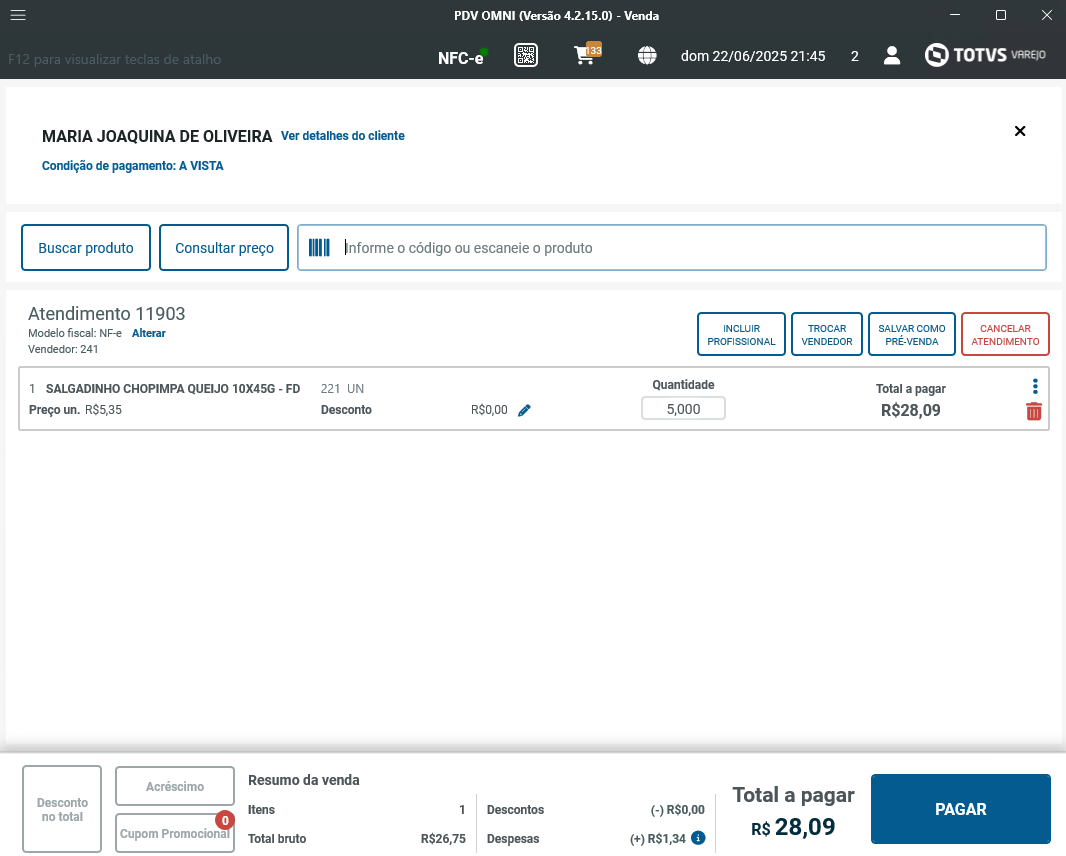This screenshot has height=856, width=1066.
Task: Focus the product code input field
Action: (672, 247)
